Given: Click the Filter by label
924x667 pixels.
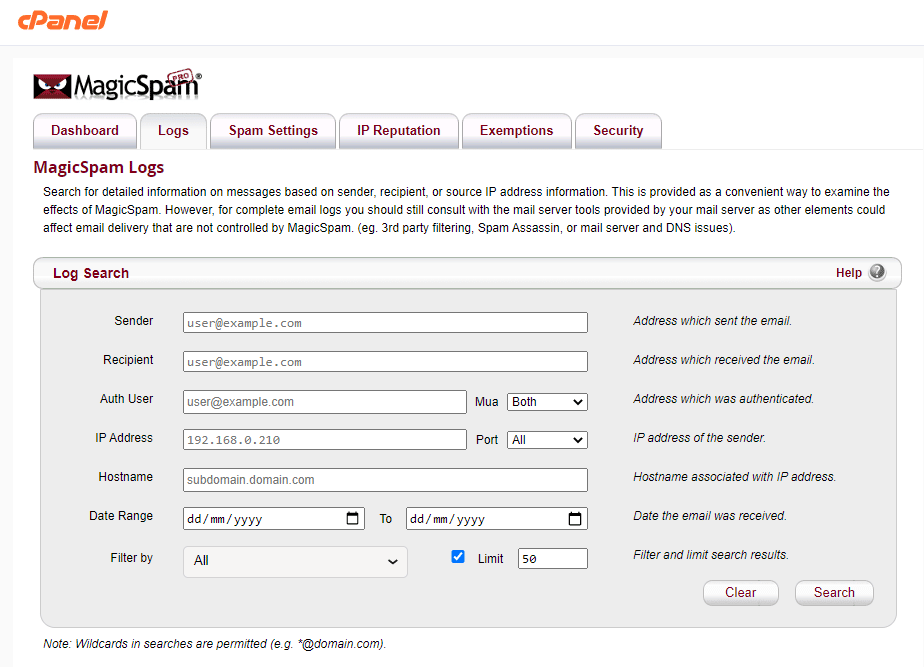Looking at the screenshot, I should [x=131, y=557].
